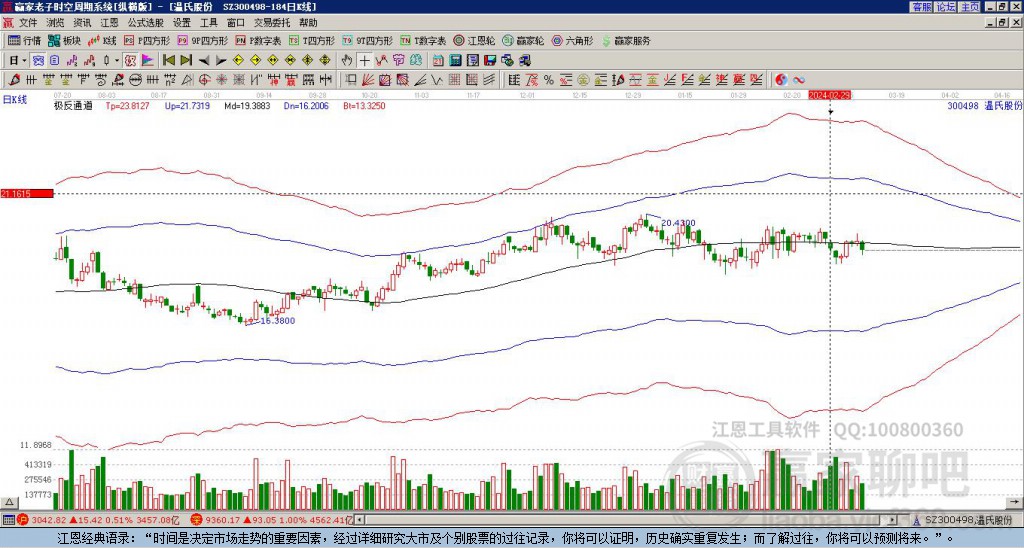Launch the 赢家轮 wheel tool
The width and height of the screenshot is (1024, 548).
[x=523, y=40]
